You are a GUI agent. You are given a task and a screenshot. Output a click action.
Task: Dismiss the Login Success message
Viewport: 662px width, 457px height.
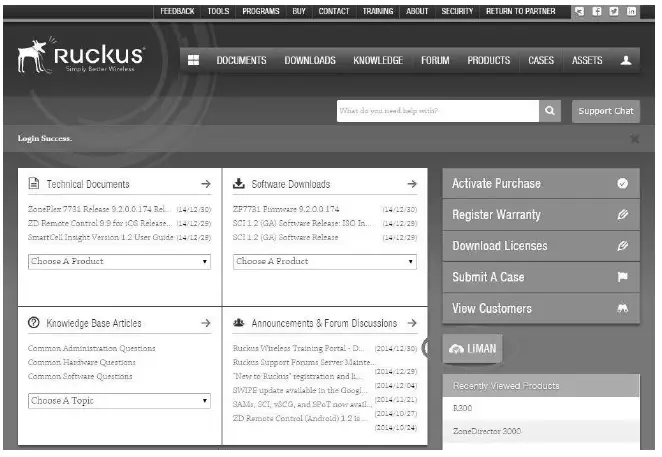click(x=634, y=139)
